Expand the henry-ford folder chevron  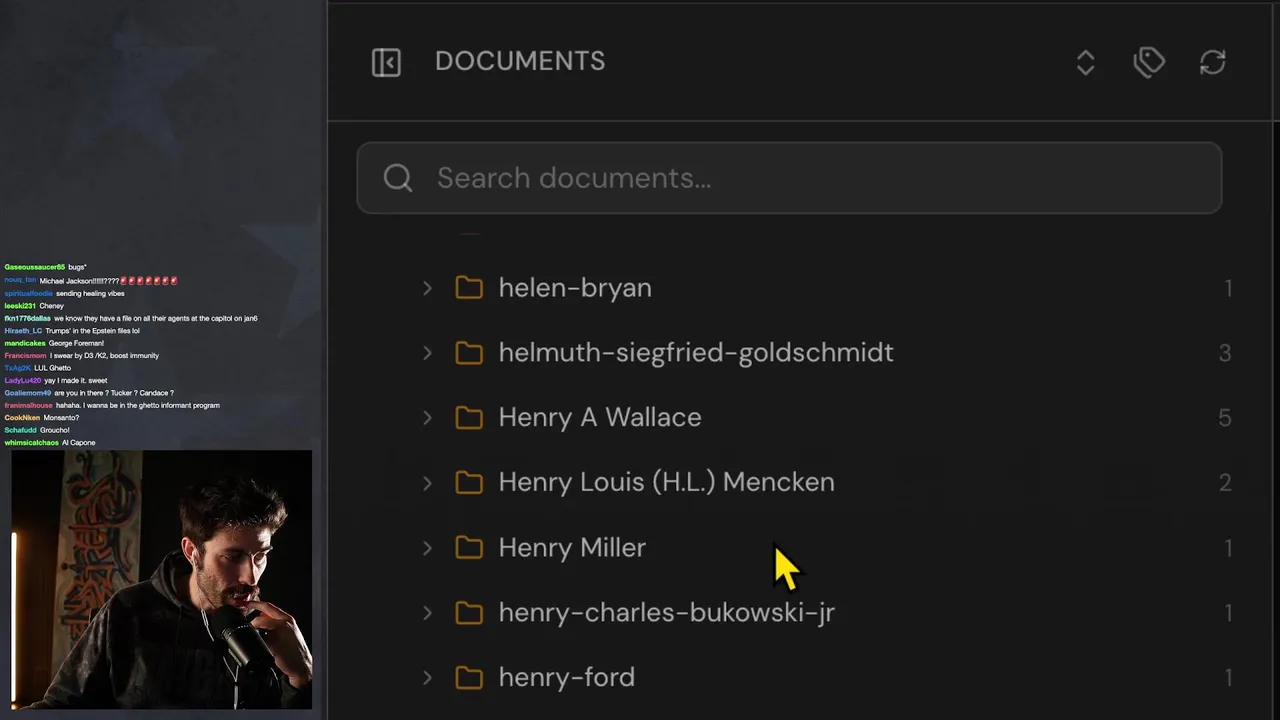point(427,678)
